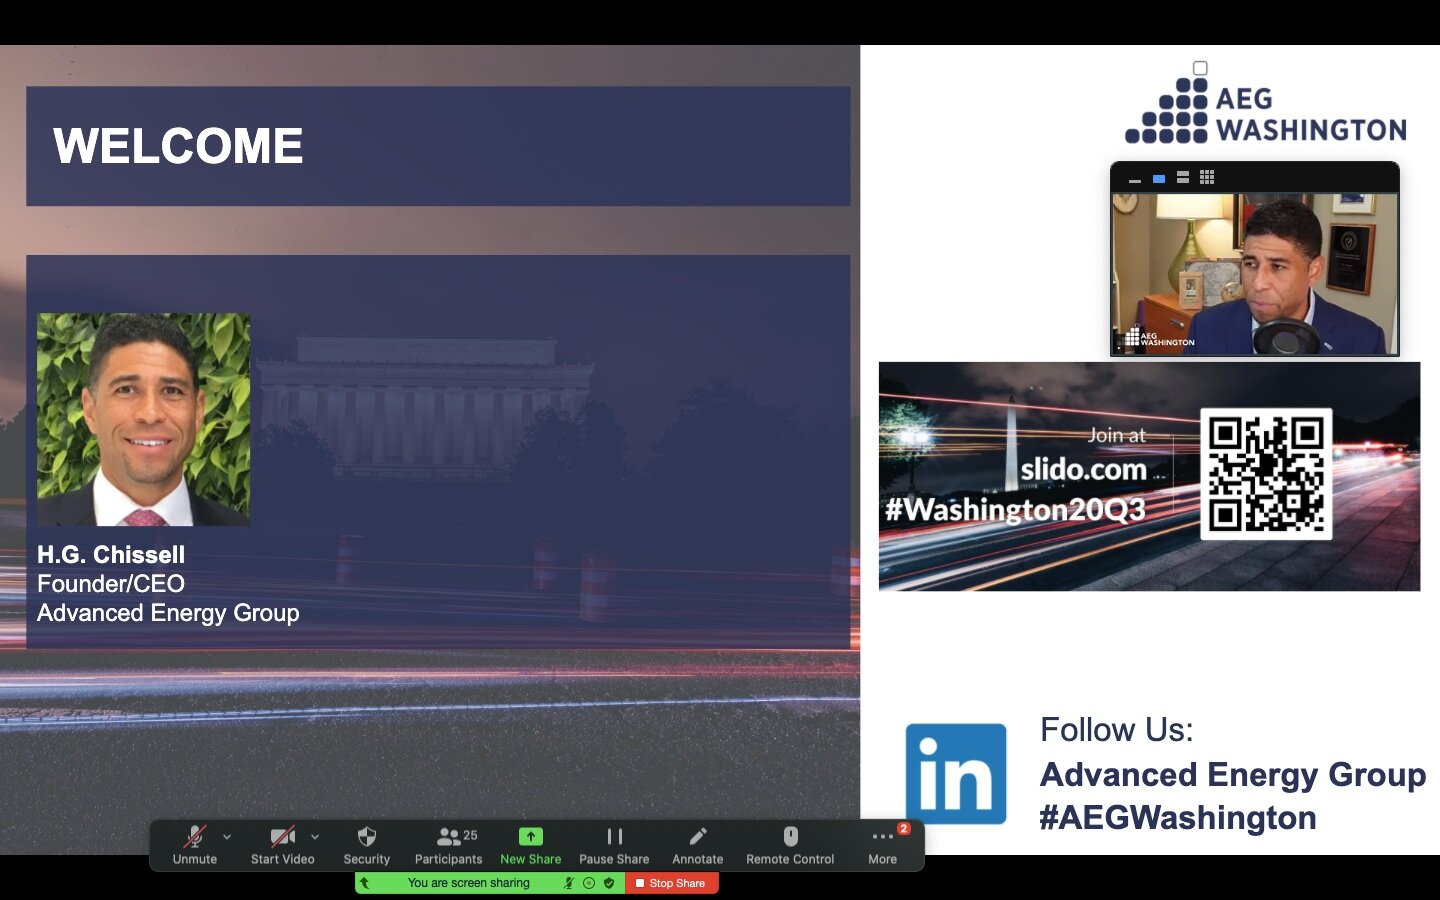Click the LinkedIn logo
Viewport: 1440px width, 900px height.
[x=956, y=774]
